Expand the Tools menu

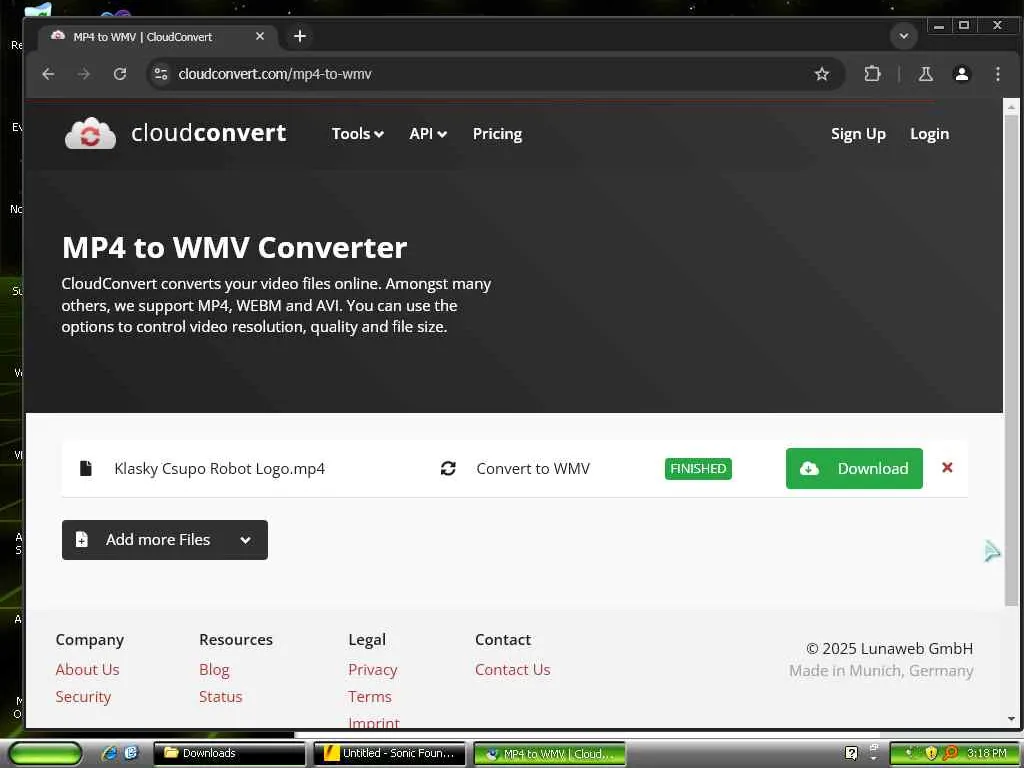coord(357,134)
